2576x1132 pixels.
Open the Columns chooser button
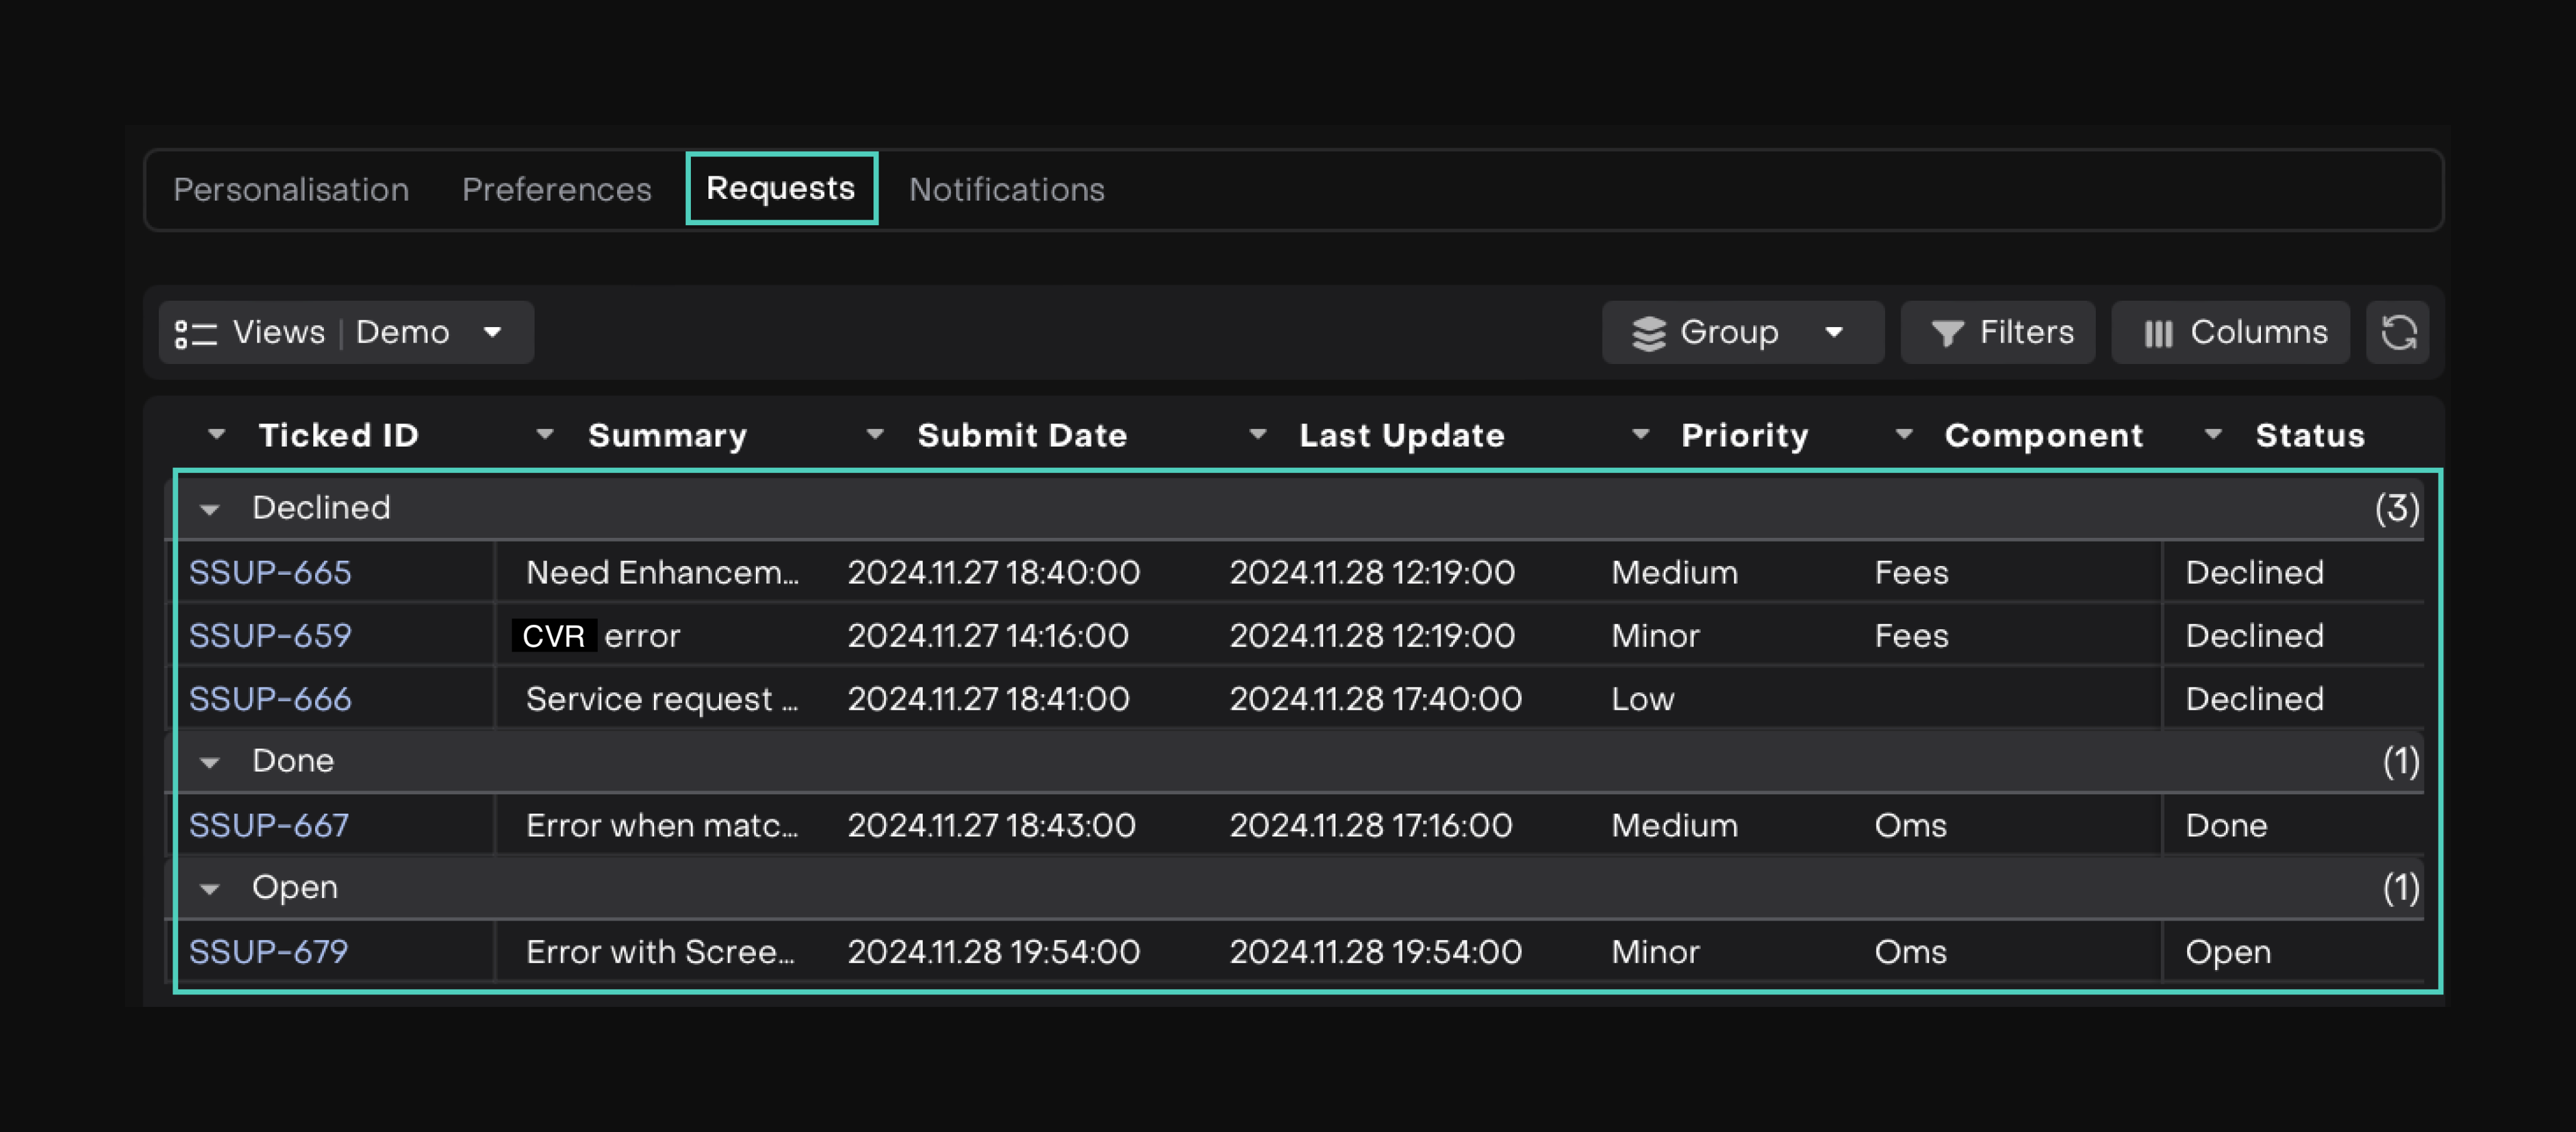click(x=2231, y=333)
